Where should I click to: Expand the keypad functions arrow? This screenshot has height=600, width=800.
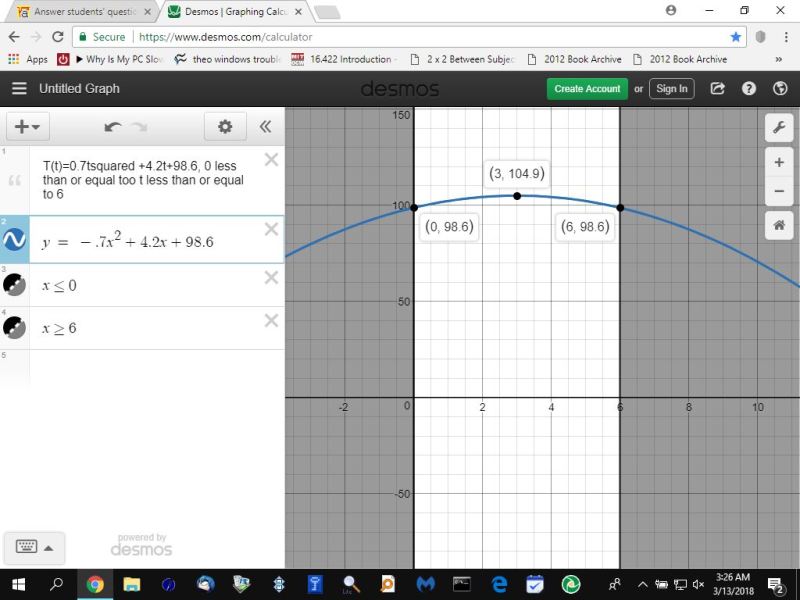pyautogui.click(x=48, y=548)
